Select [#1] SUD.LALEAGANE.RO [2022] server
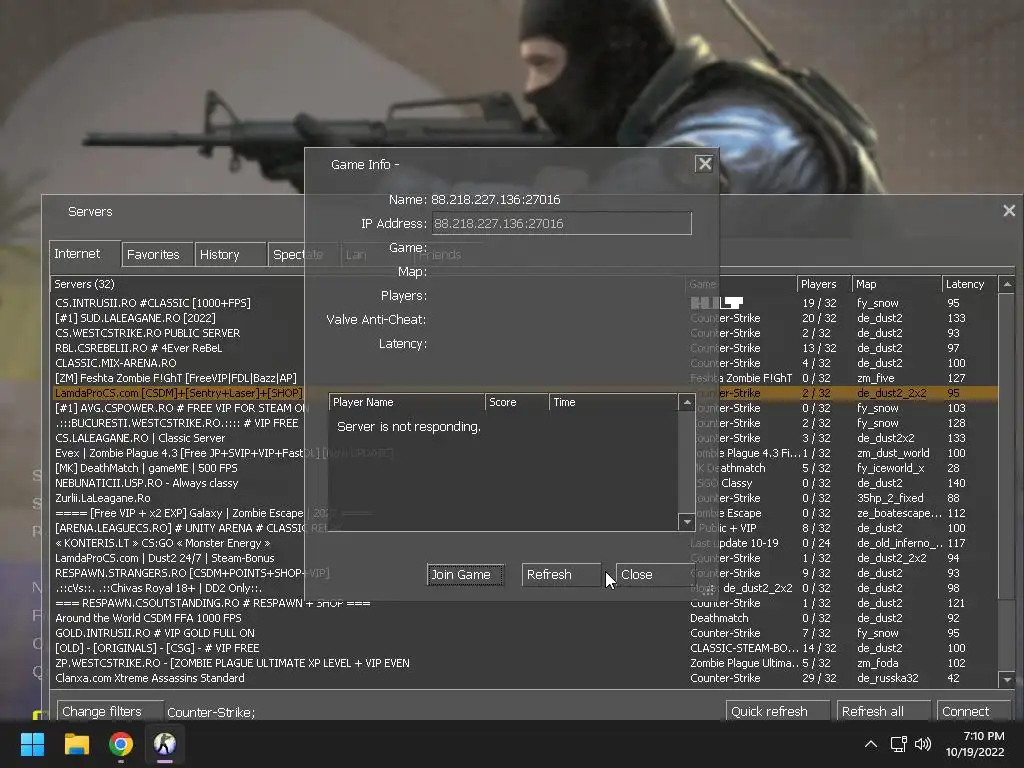The image size is (1024, 768). pyautogui.click(x=524, y=318)
